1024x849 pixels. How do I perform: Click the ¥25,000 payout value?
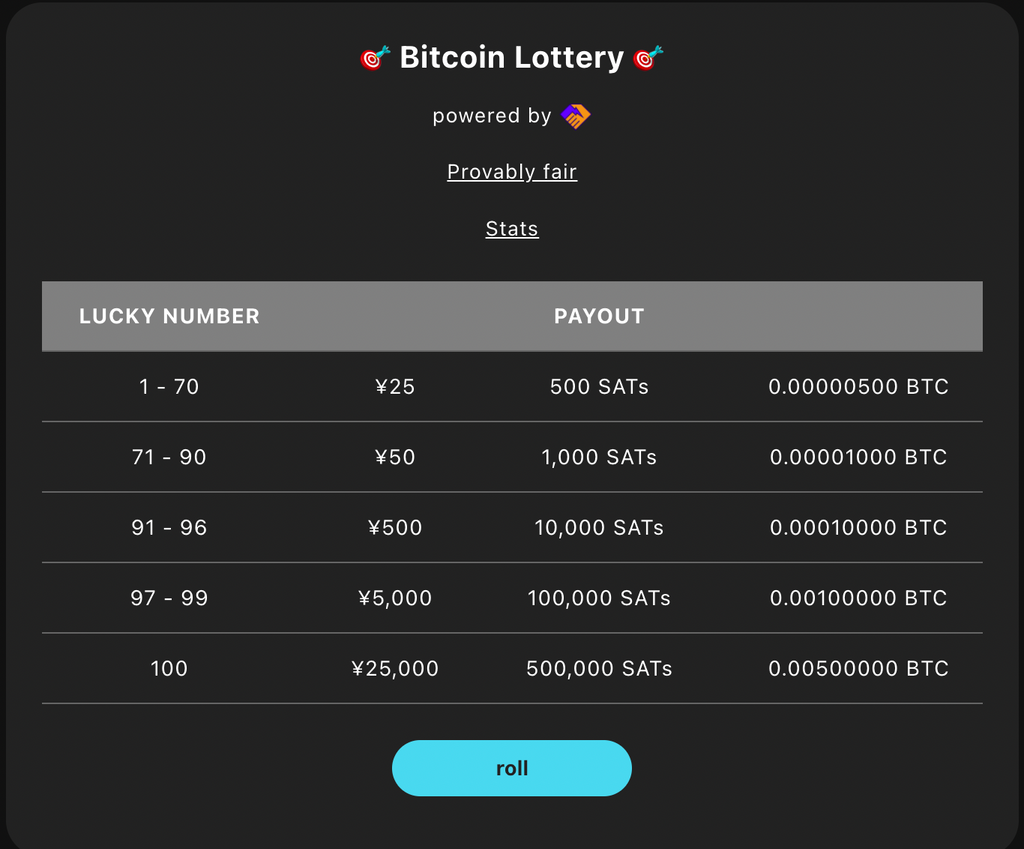click(395, 669)
